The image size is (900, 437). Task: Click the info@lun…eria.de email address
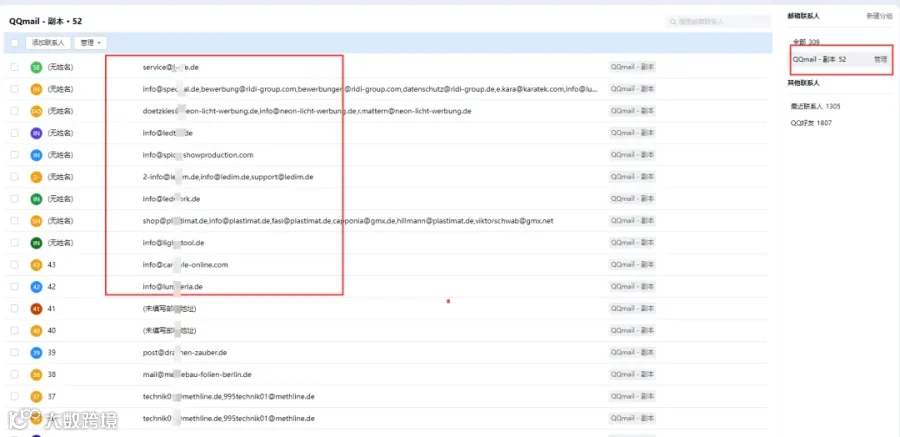pos(172,287)
